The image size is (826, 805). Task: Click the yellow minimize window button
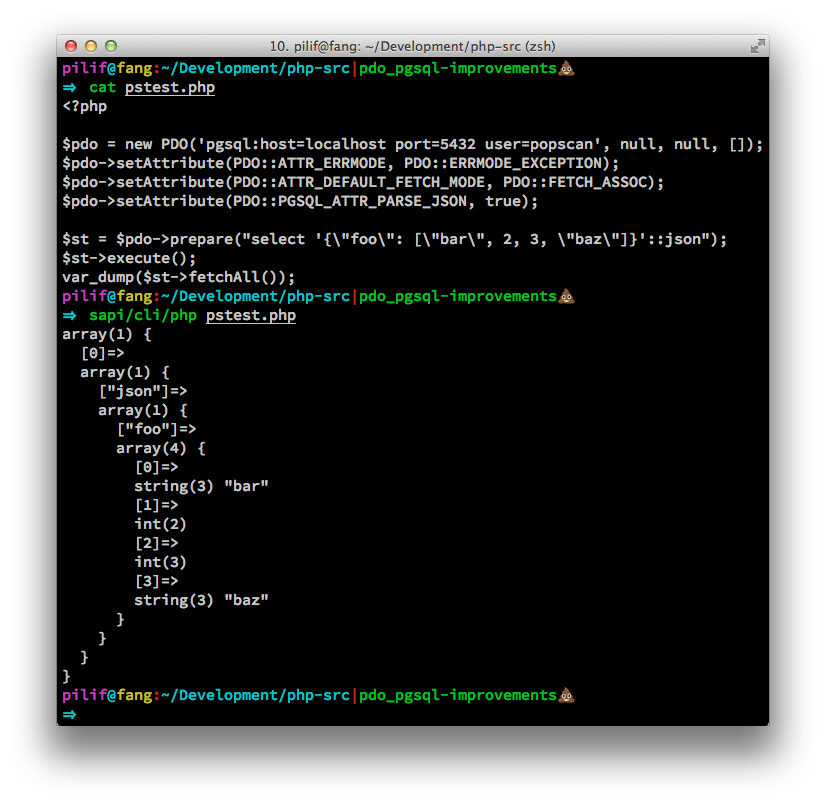(x=91, y=46)
